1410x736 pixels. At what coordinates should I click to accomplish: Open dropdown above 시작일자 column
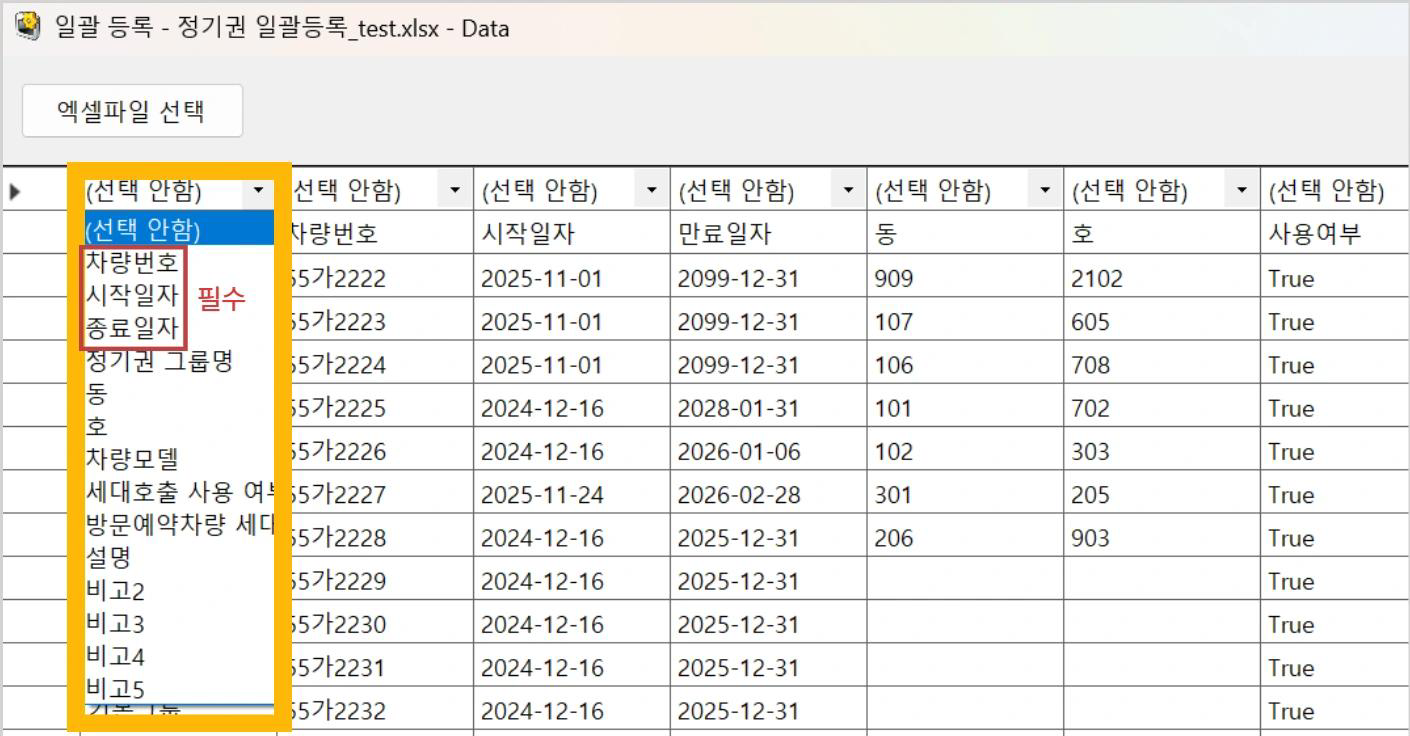(653, 190)
